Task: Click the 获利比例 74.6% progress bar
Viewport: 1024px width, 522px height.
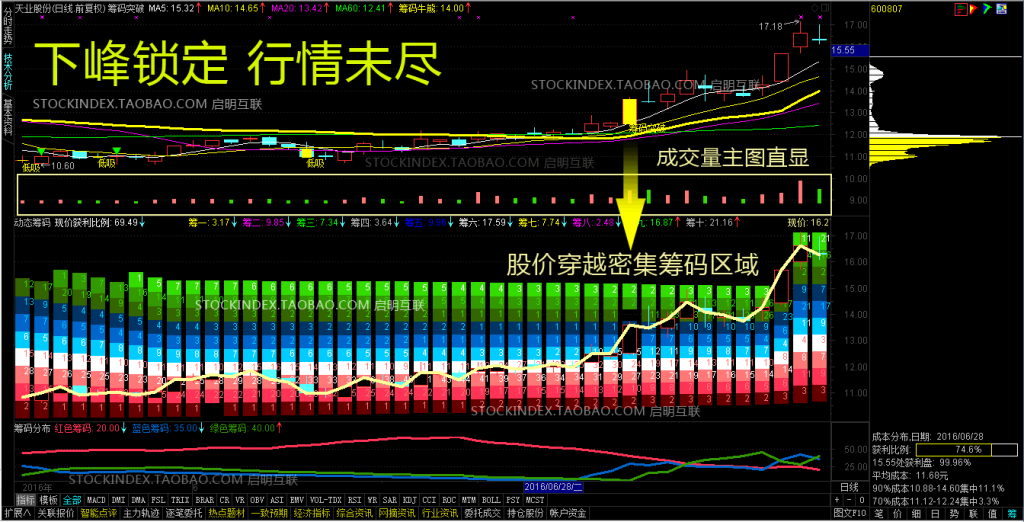Action: click(967, 449)
